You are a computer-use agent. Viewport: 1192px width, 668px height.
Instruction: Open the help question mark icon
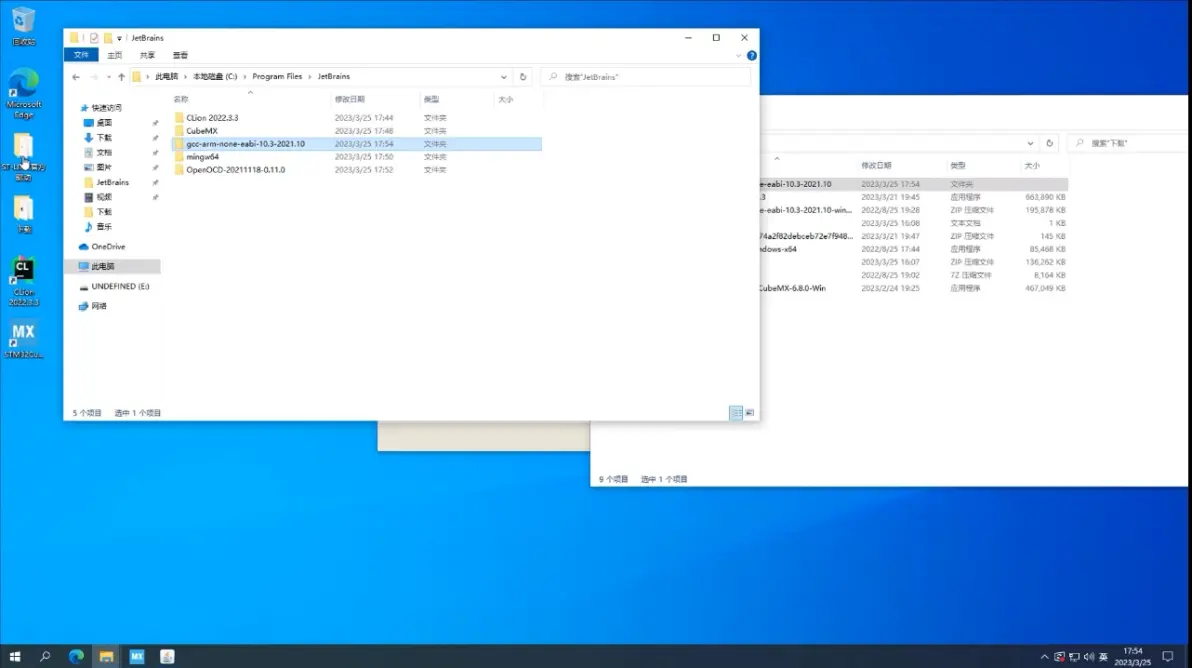point(751,56)
